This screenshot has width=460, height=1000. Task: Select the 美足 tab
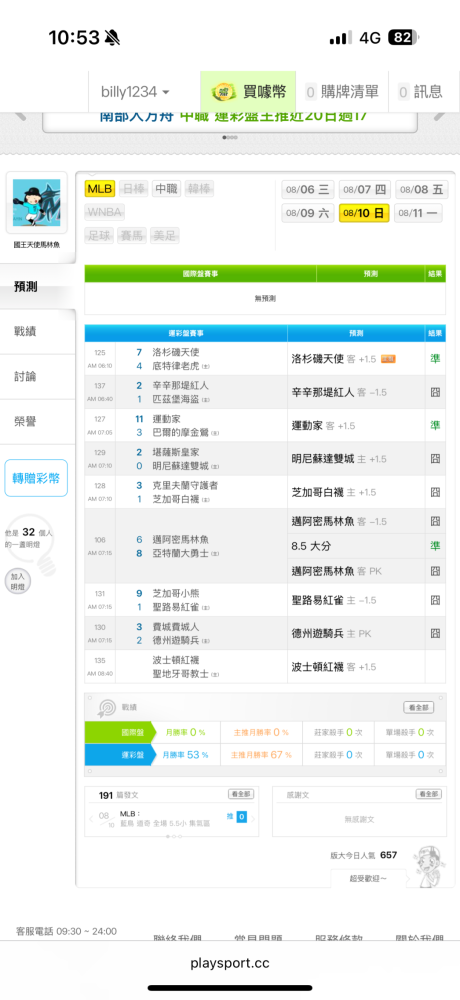point(166,236)
